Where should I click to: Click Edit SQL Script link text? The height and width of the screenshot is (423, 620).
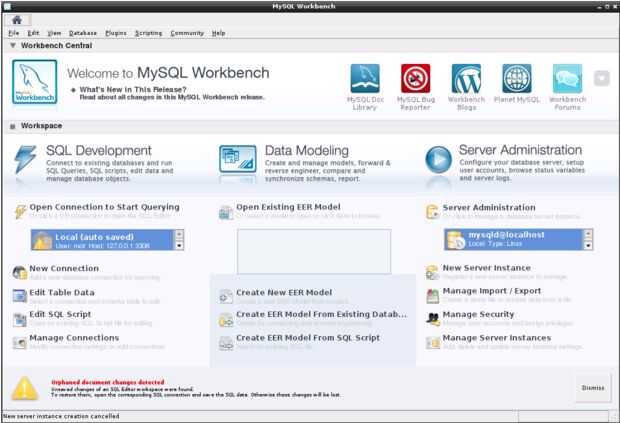[x=60, y=314]
